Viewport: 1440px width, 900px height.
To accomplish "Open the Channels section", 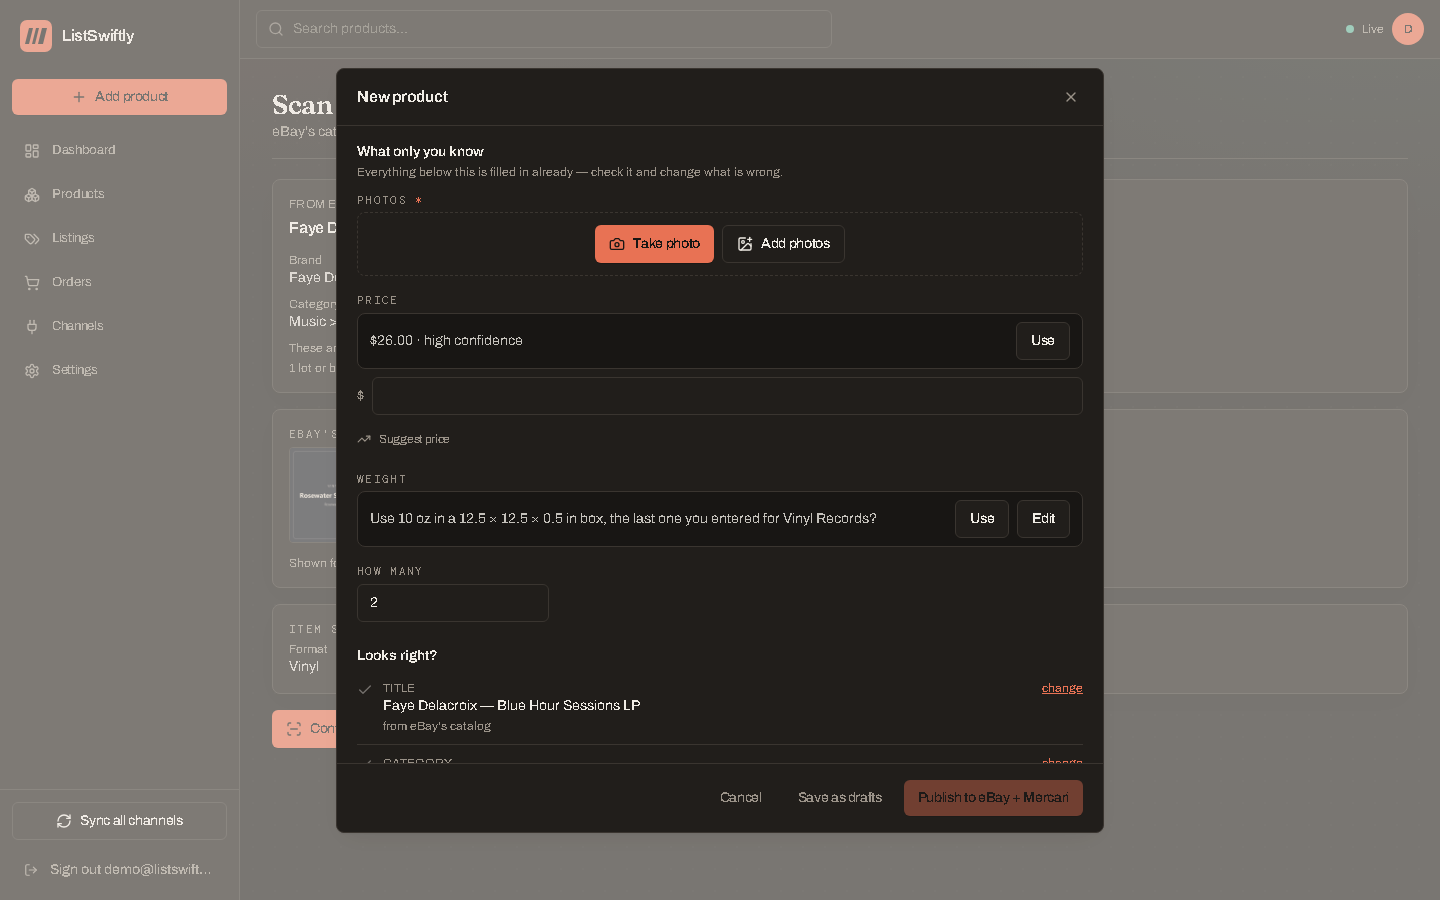I will 119,326.
